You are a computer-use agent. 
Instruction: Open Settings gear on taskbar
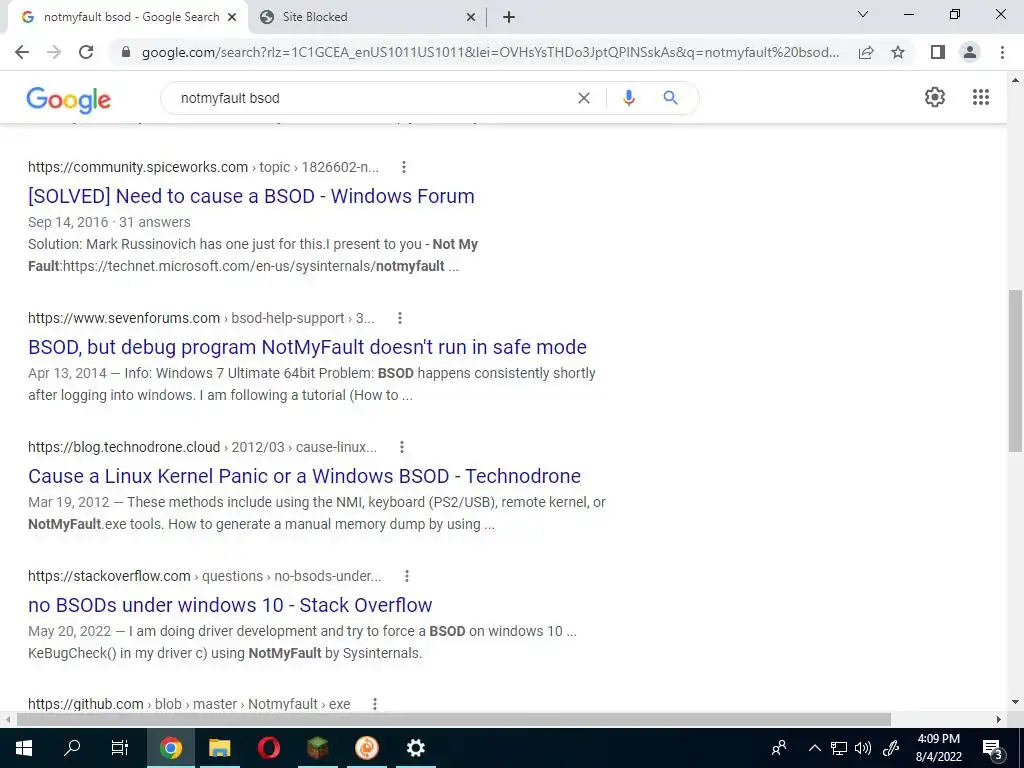point(415,748)
